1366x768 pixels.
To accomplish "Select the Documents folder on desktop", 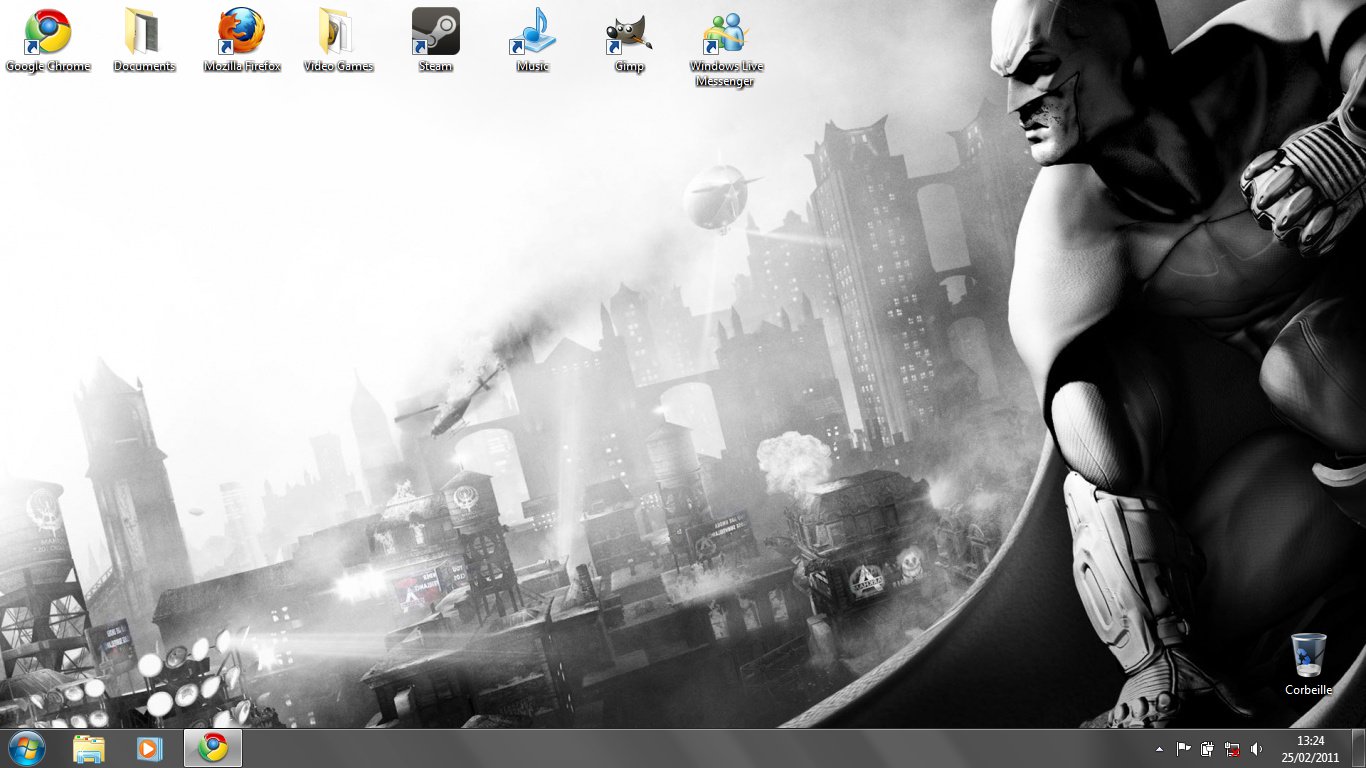I will coord(144,40).
